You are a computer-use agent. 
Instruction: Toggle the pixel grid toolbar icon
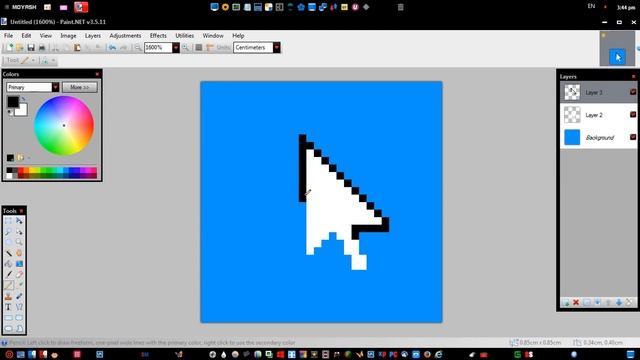199,48
